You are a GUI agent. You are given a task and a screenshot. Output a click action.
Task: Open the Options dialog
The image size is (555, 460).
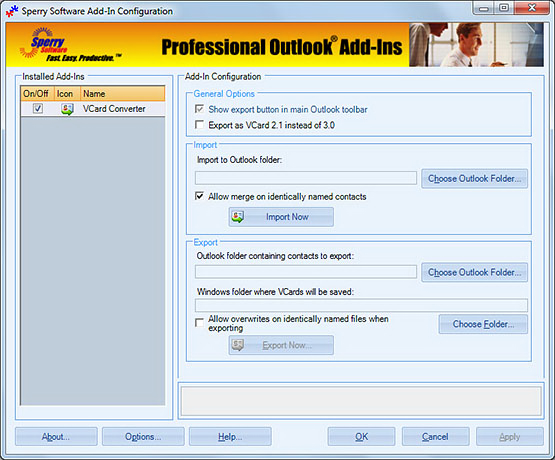tap(143, 437)
